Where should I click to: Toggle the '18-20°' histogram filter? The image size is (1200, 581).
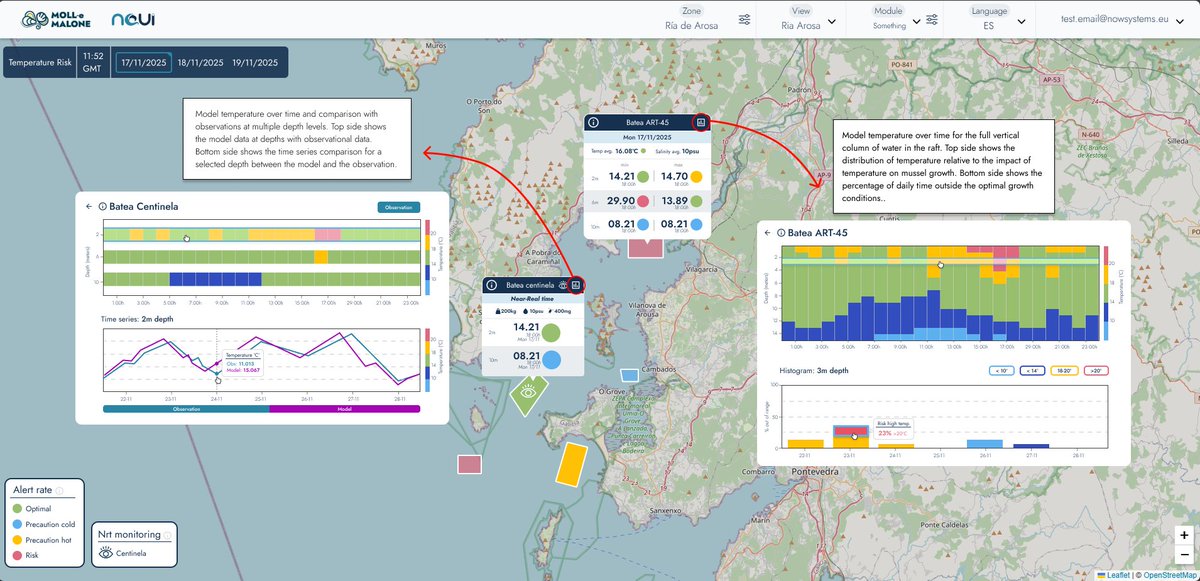coord(1066,370)
